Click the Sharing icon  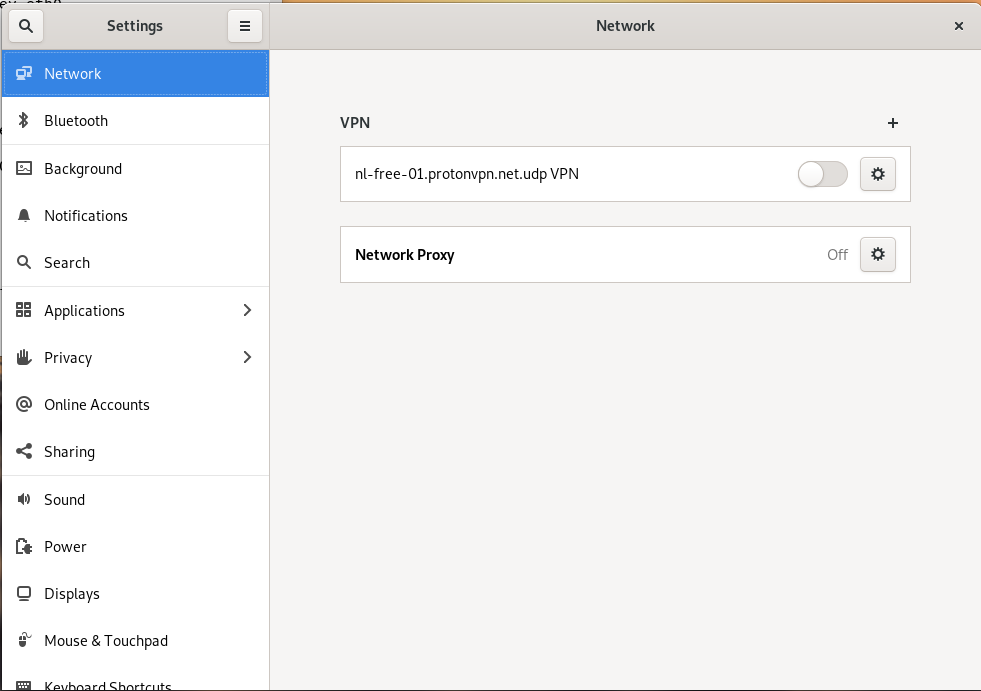point(24,451)
